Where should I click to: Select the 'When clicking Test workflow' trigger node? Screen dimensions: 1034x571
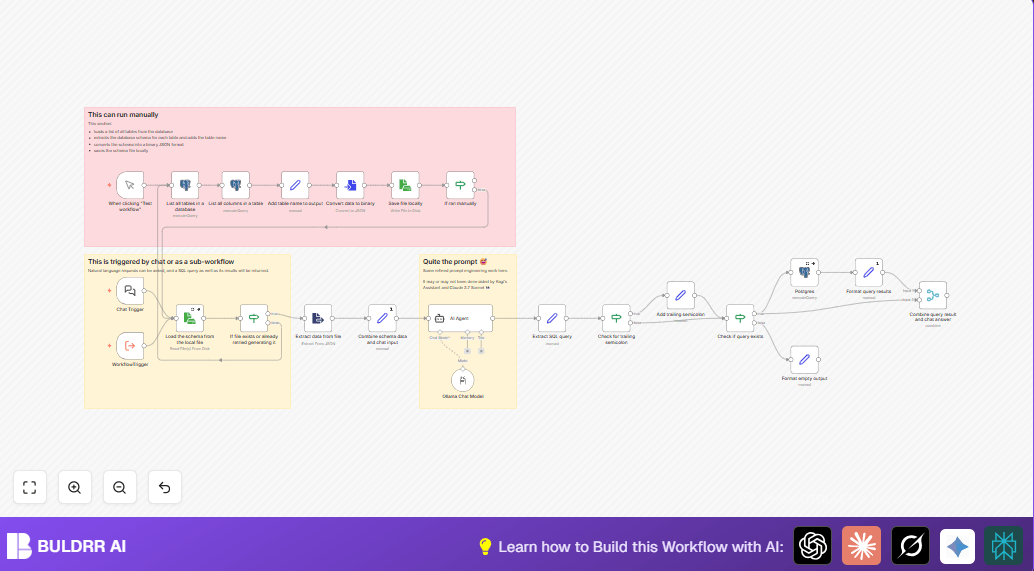click(130, 185)
